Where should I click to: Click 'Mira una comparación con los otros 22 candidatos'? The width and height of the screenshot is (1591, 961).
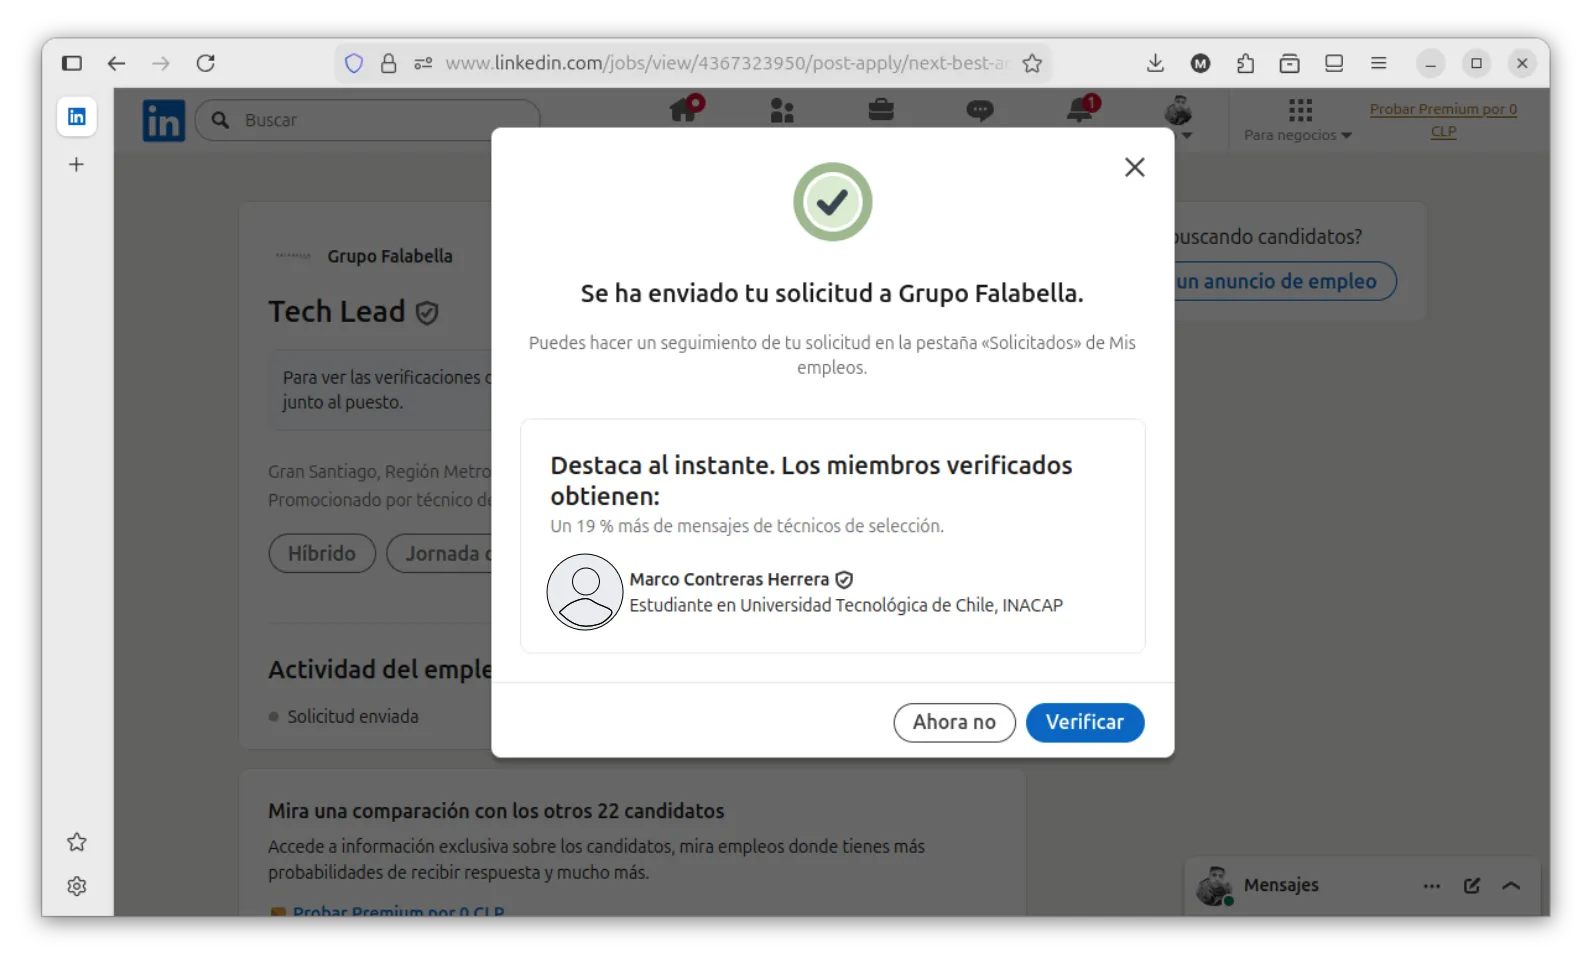pyautogui.click(x=496, y=811)
